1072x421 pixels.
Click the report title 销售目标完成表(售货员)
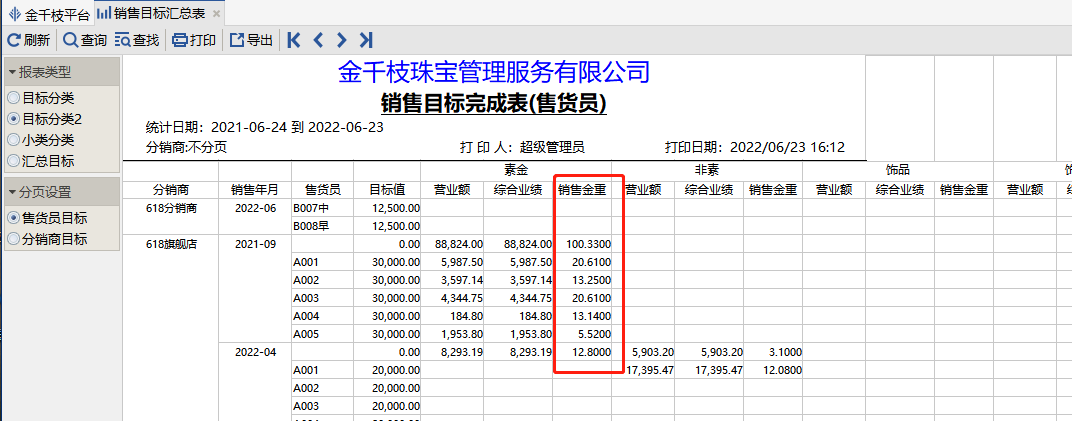point(494,103)
